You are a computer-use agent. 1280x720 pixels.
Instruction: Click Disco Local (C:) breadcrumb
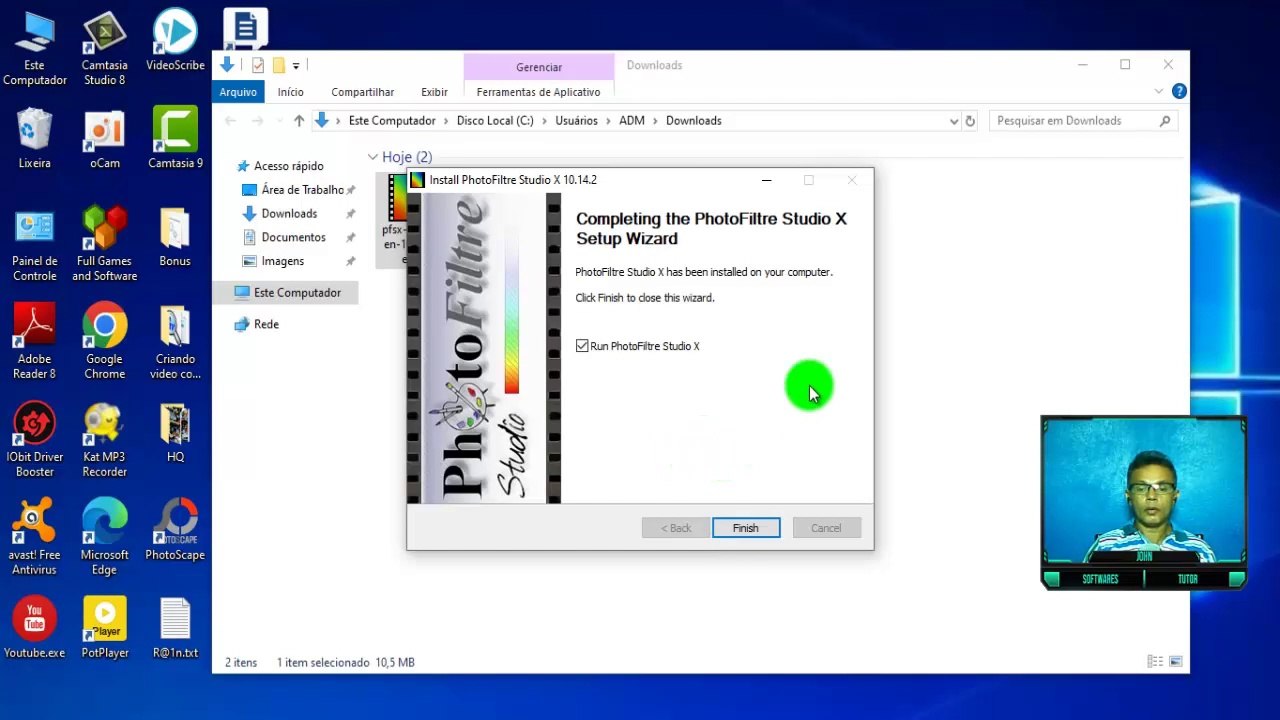coord(495,121)
